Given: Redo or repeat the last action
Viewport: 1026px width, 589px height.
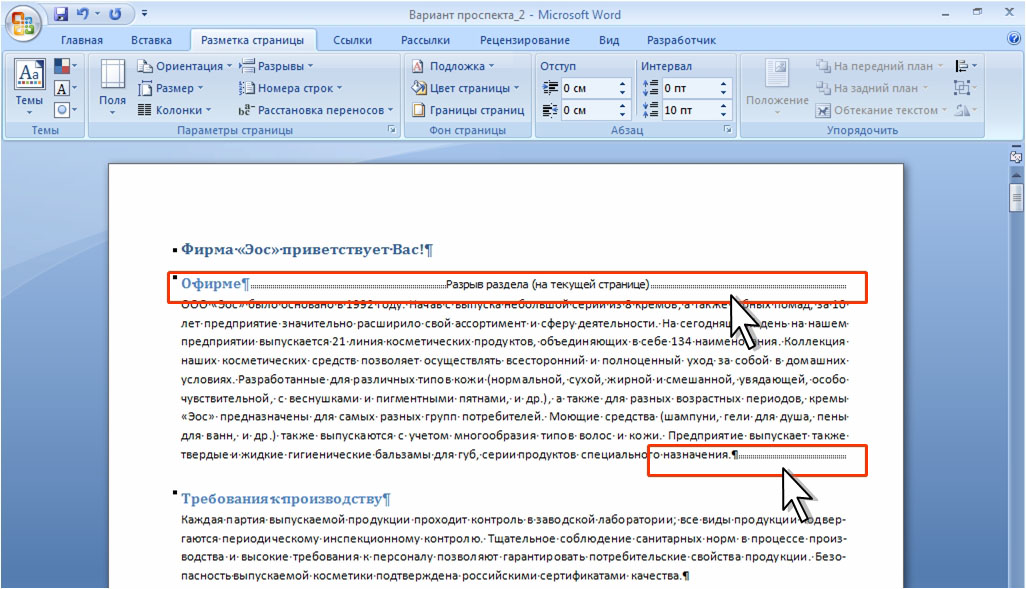Looking at the screenshot, I should click(x=115, y=14).
